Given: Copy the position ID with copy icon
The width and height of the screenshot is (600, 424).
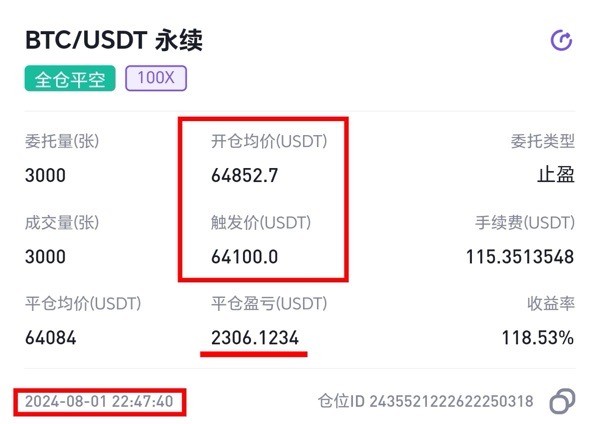Looking at the screenshot, I should pos(562,401).
